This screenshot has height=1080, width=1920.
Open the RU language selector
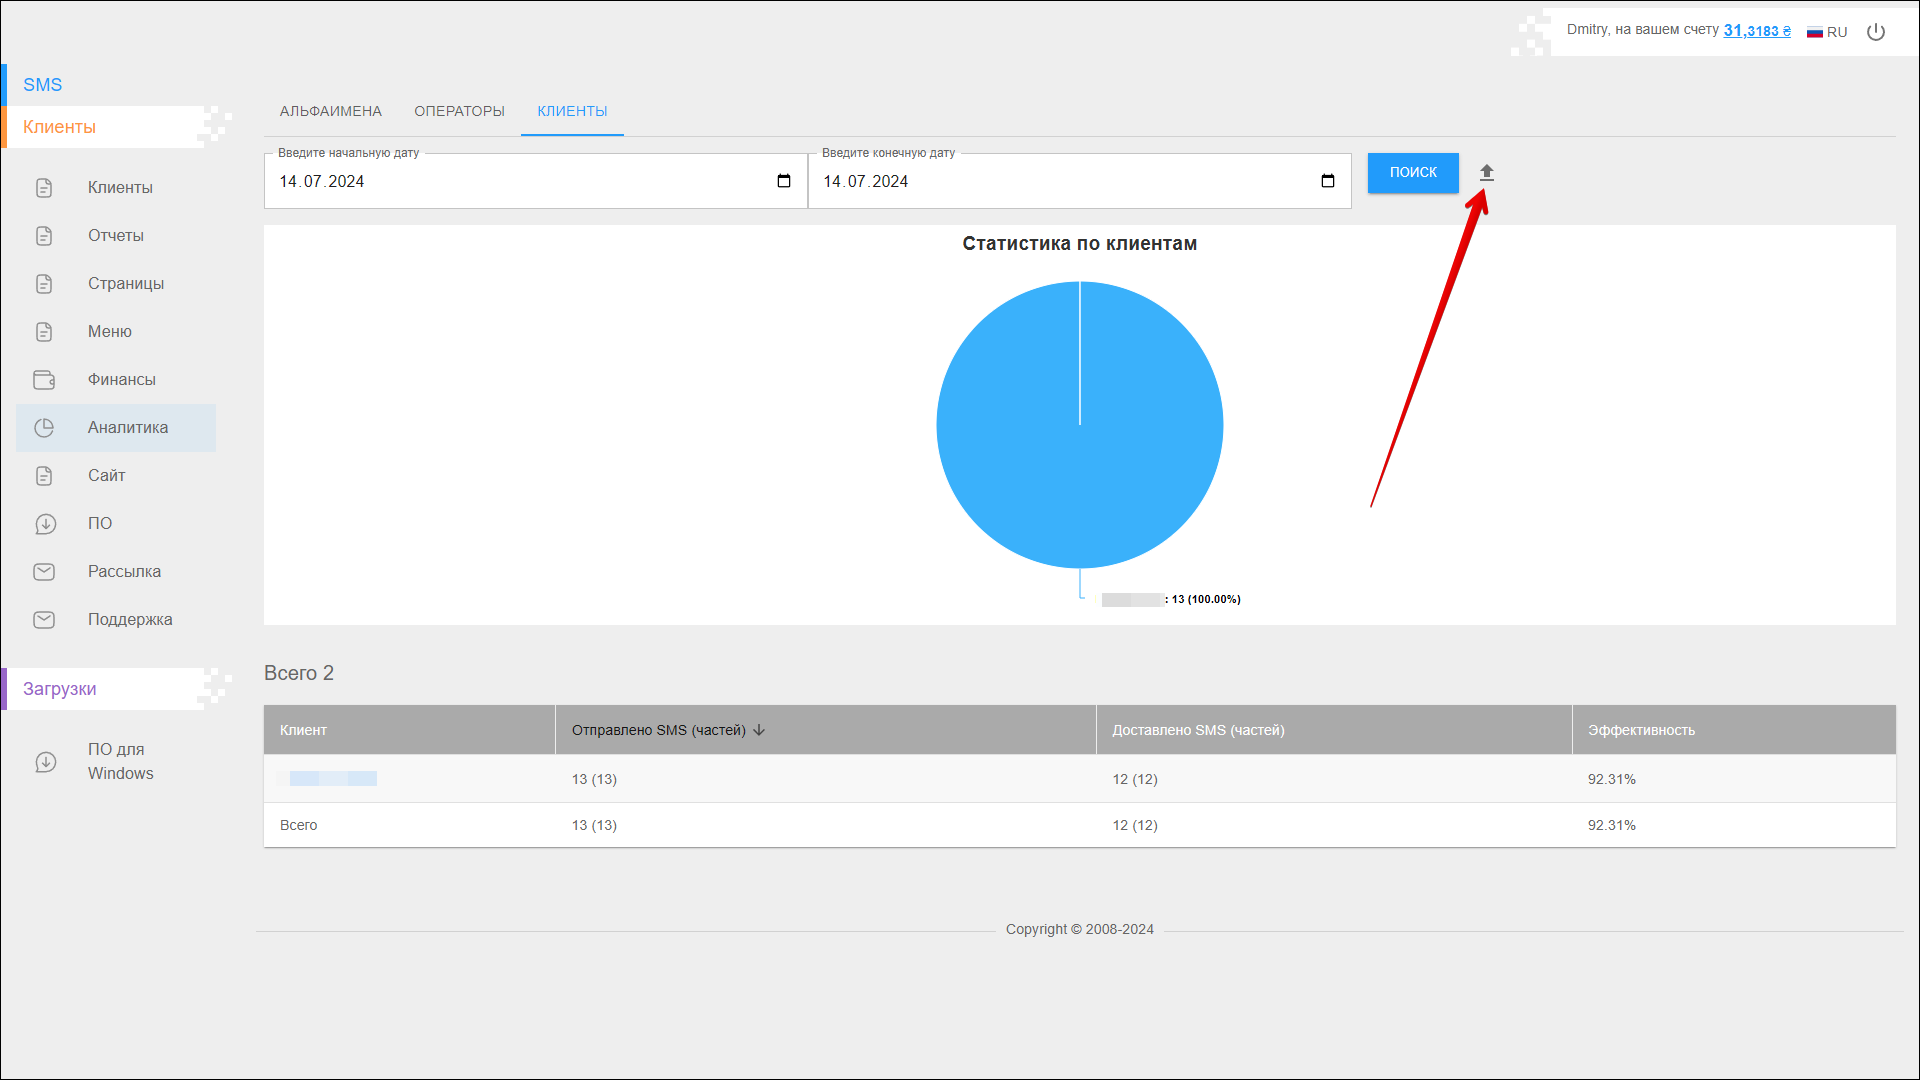coord(1827,32)
